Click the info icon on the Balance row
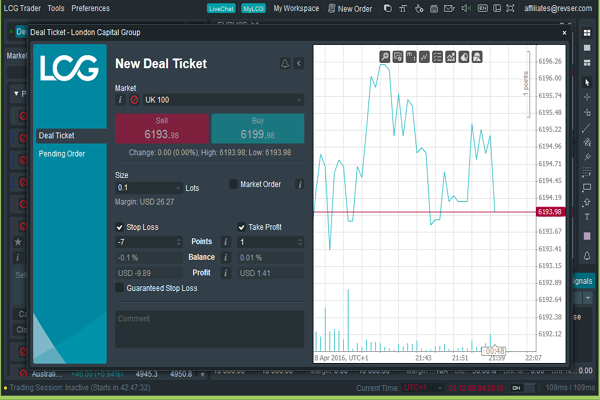This screenshot has height=400, width=600. pyautogui.click(x=226, y=257)
